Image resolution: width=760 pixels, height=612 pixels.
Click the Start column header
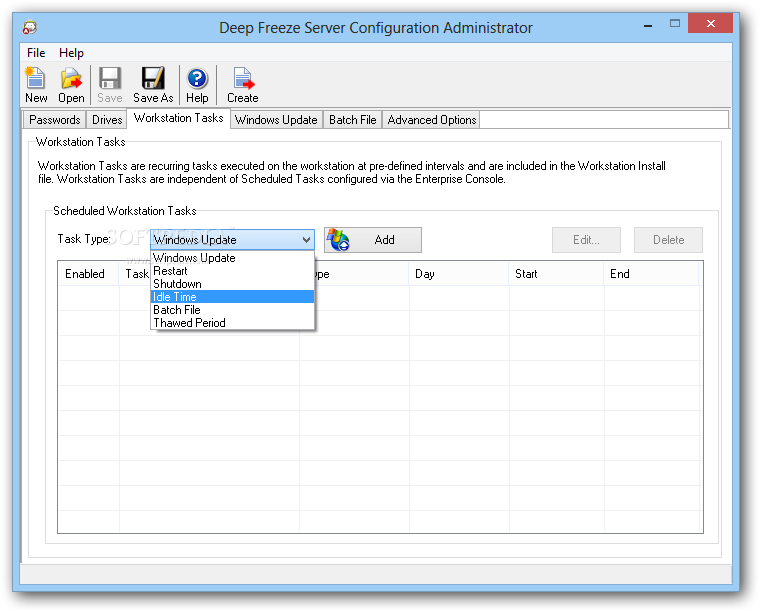(556, 274)
